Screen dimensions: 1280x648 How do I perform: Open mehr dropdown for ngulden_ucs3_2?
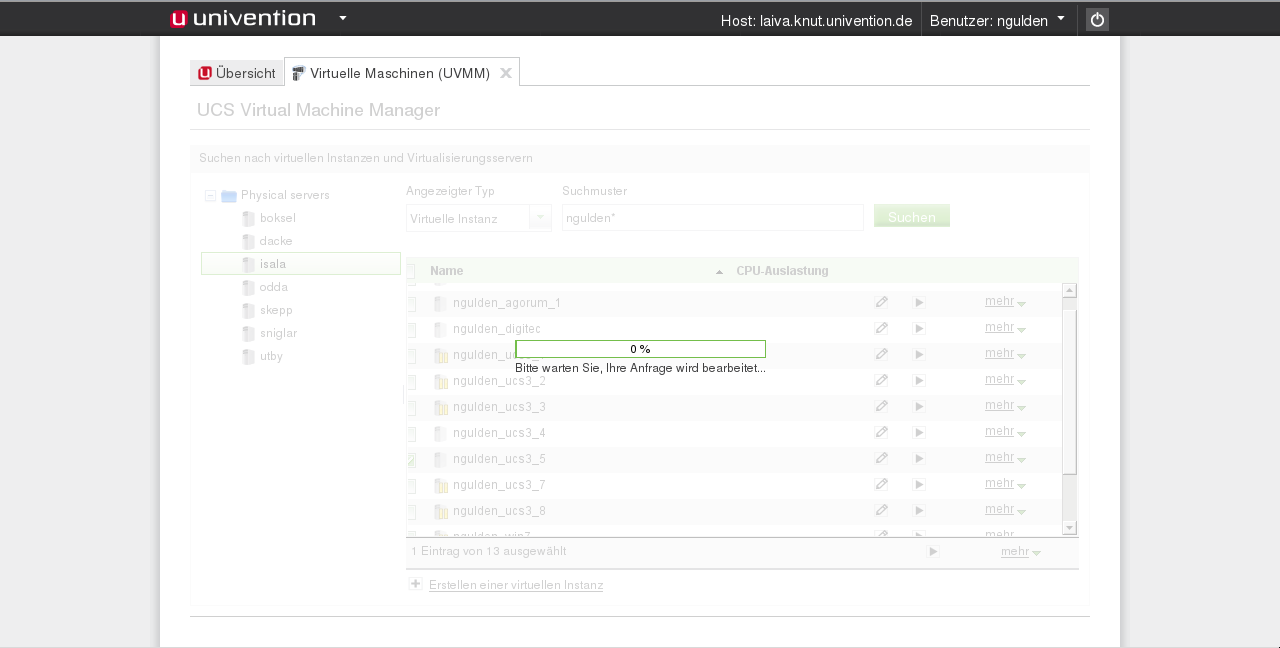(x=1005, y=380)
